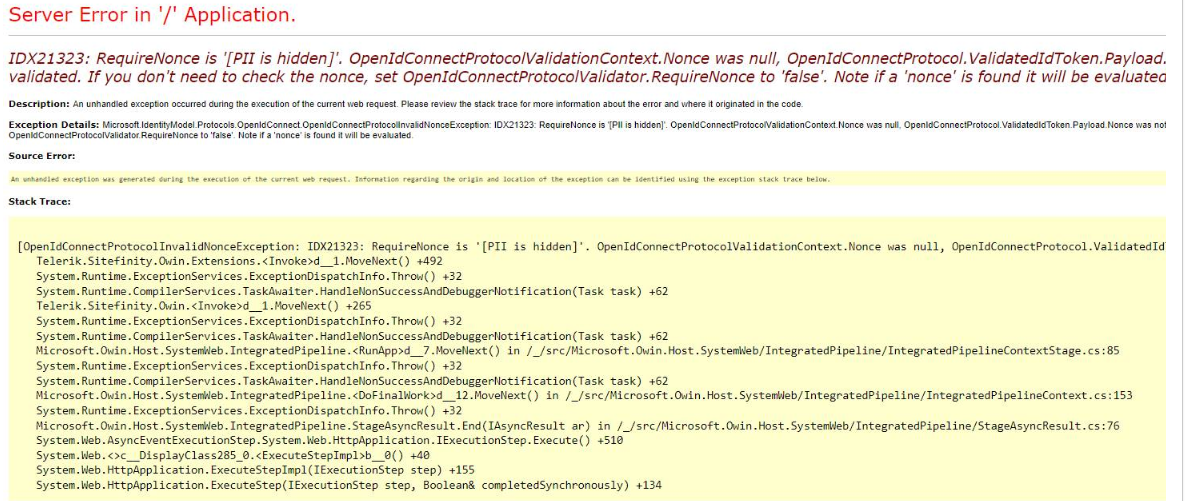Screen dimensions: 1185x501
Task: Click the "Server Error in '/' Application." heading
Action: point(152,15)
